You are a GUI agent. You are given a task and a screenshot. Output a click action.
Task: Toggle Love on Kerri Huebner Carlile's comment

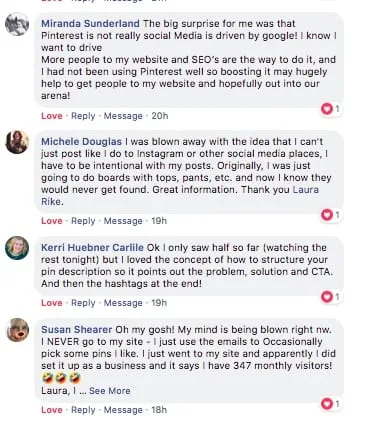(x=52, y=303)
